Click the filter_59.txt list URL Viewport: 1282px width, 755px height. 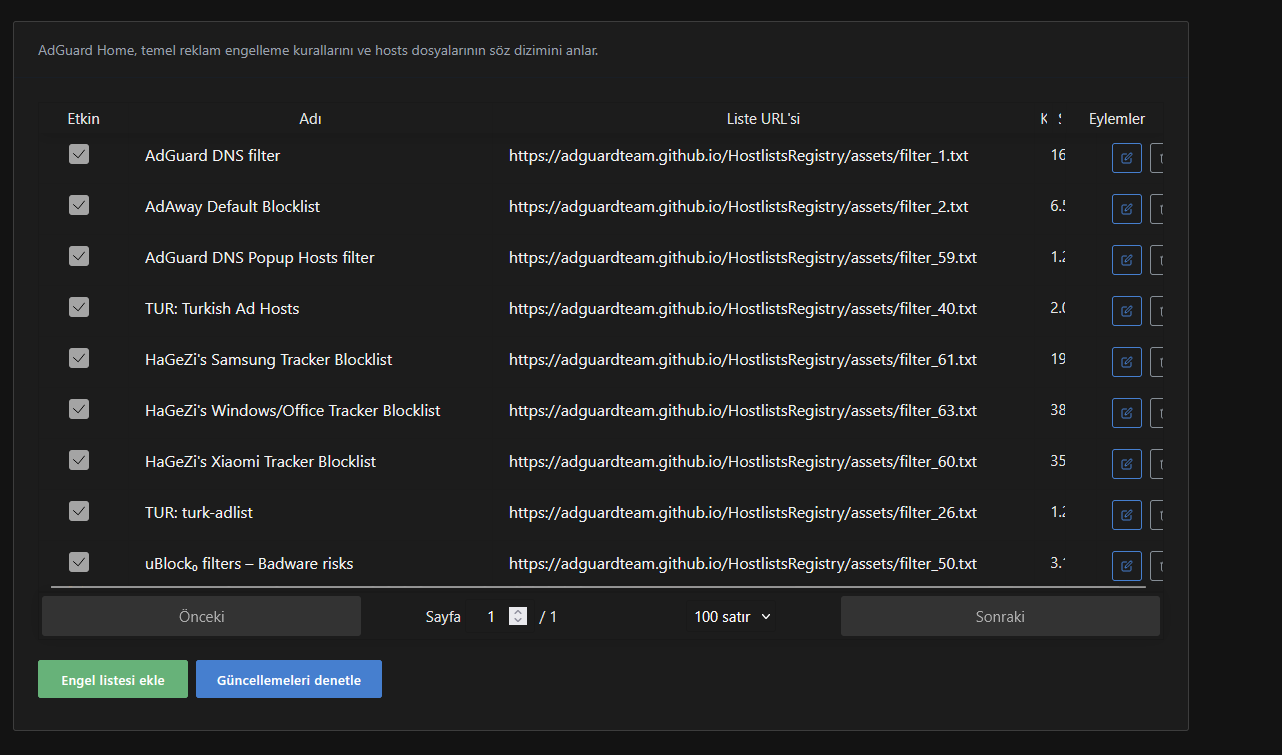pos(743,258)
